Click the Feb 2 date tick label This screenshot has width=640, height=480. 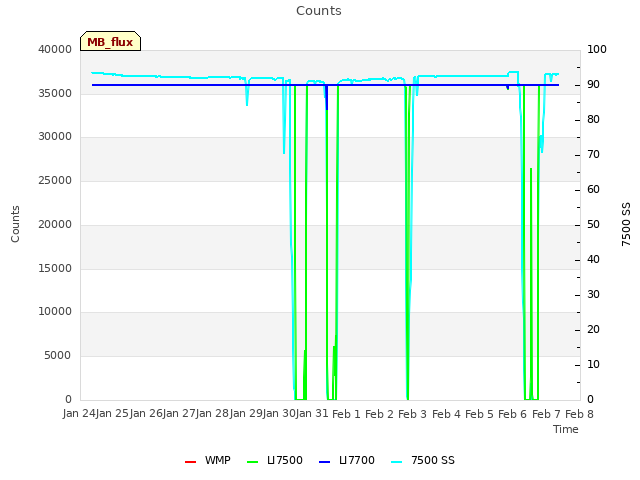(379, 414)
